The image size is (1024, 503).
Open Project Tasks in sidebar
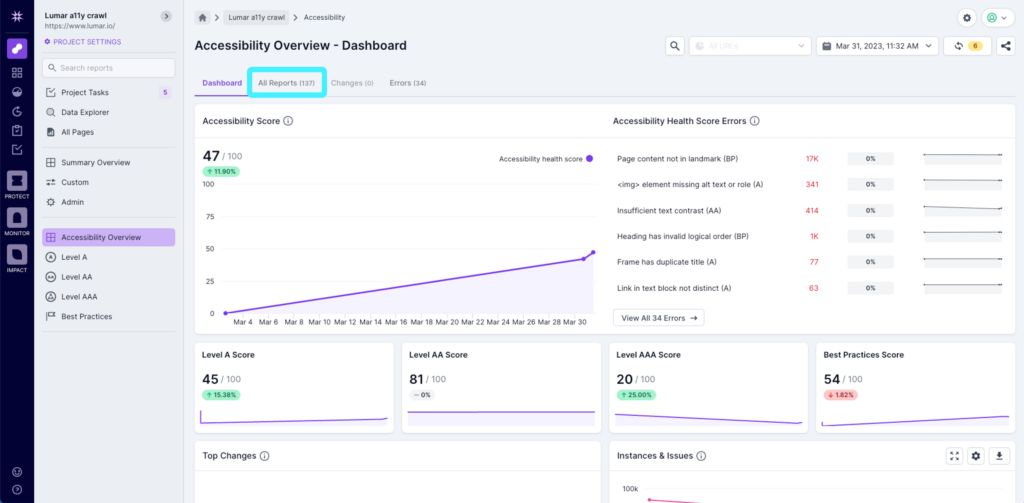pos(108,92)
